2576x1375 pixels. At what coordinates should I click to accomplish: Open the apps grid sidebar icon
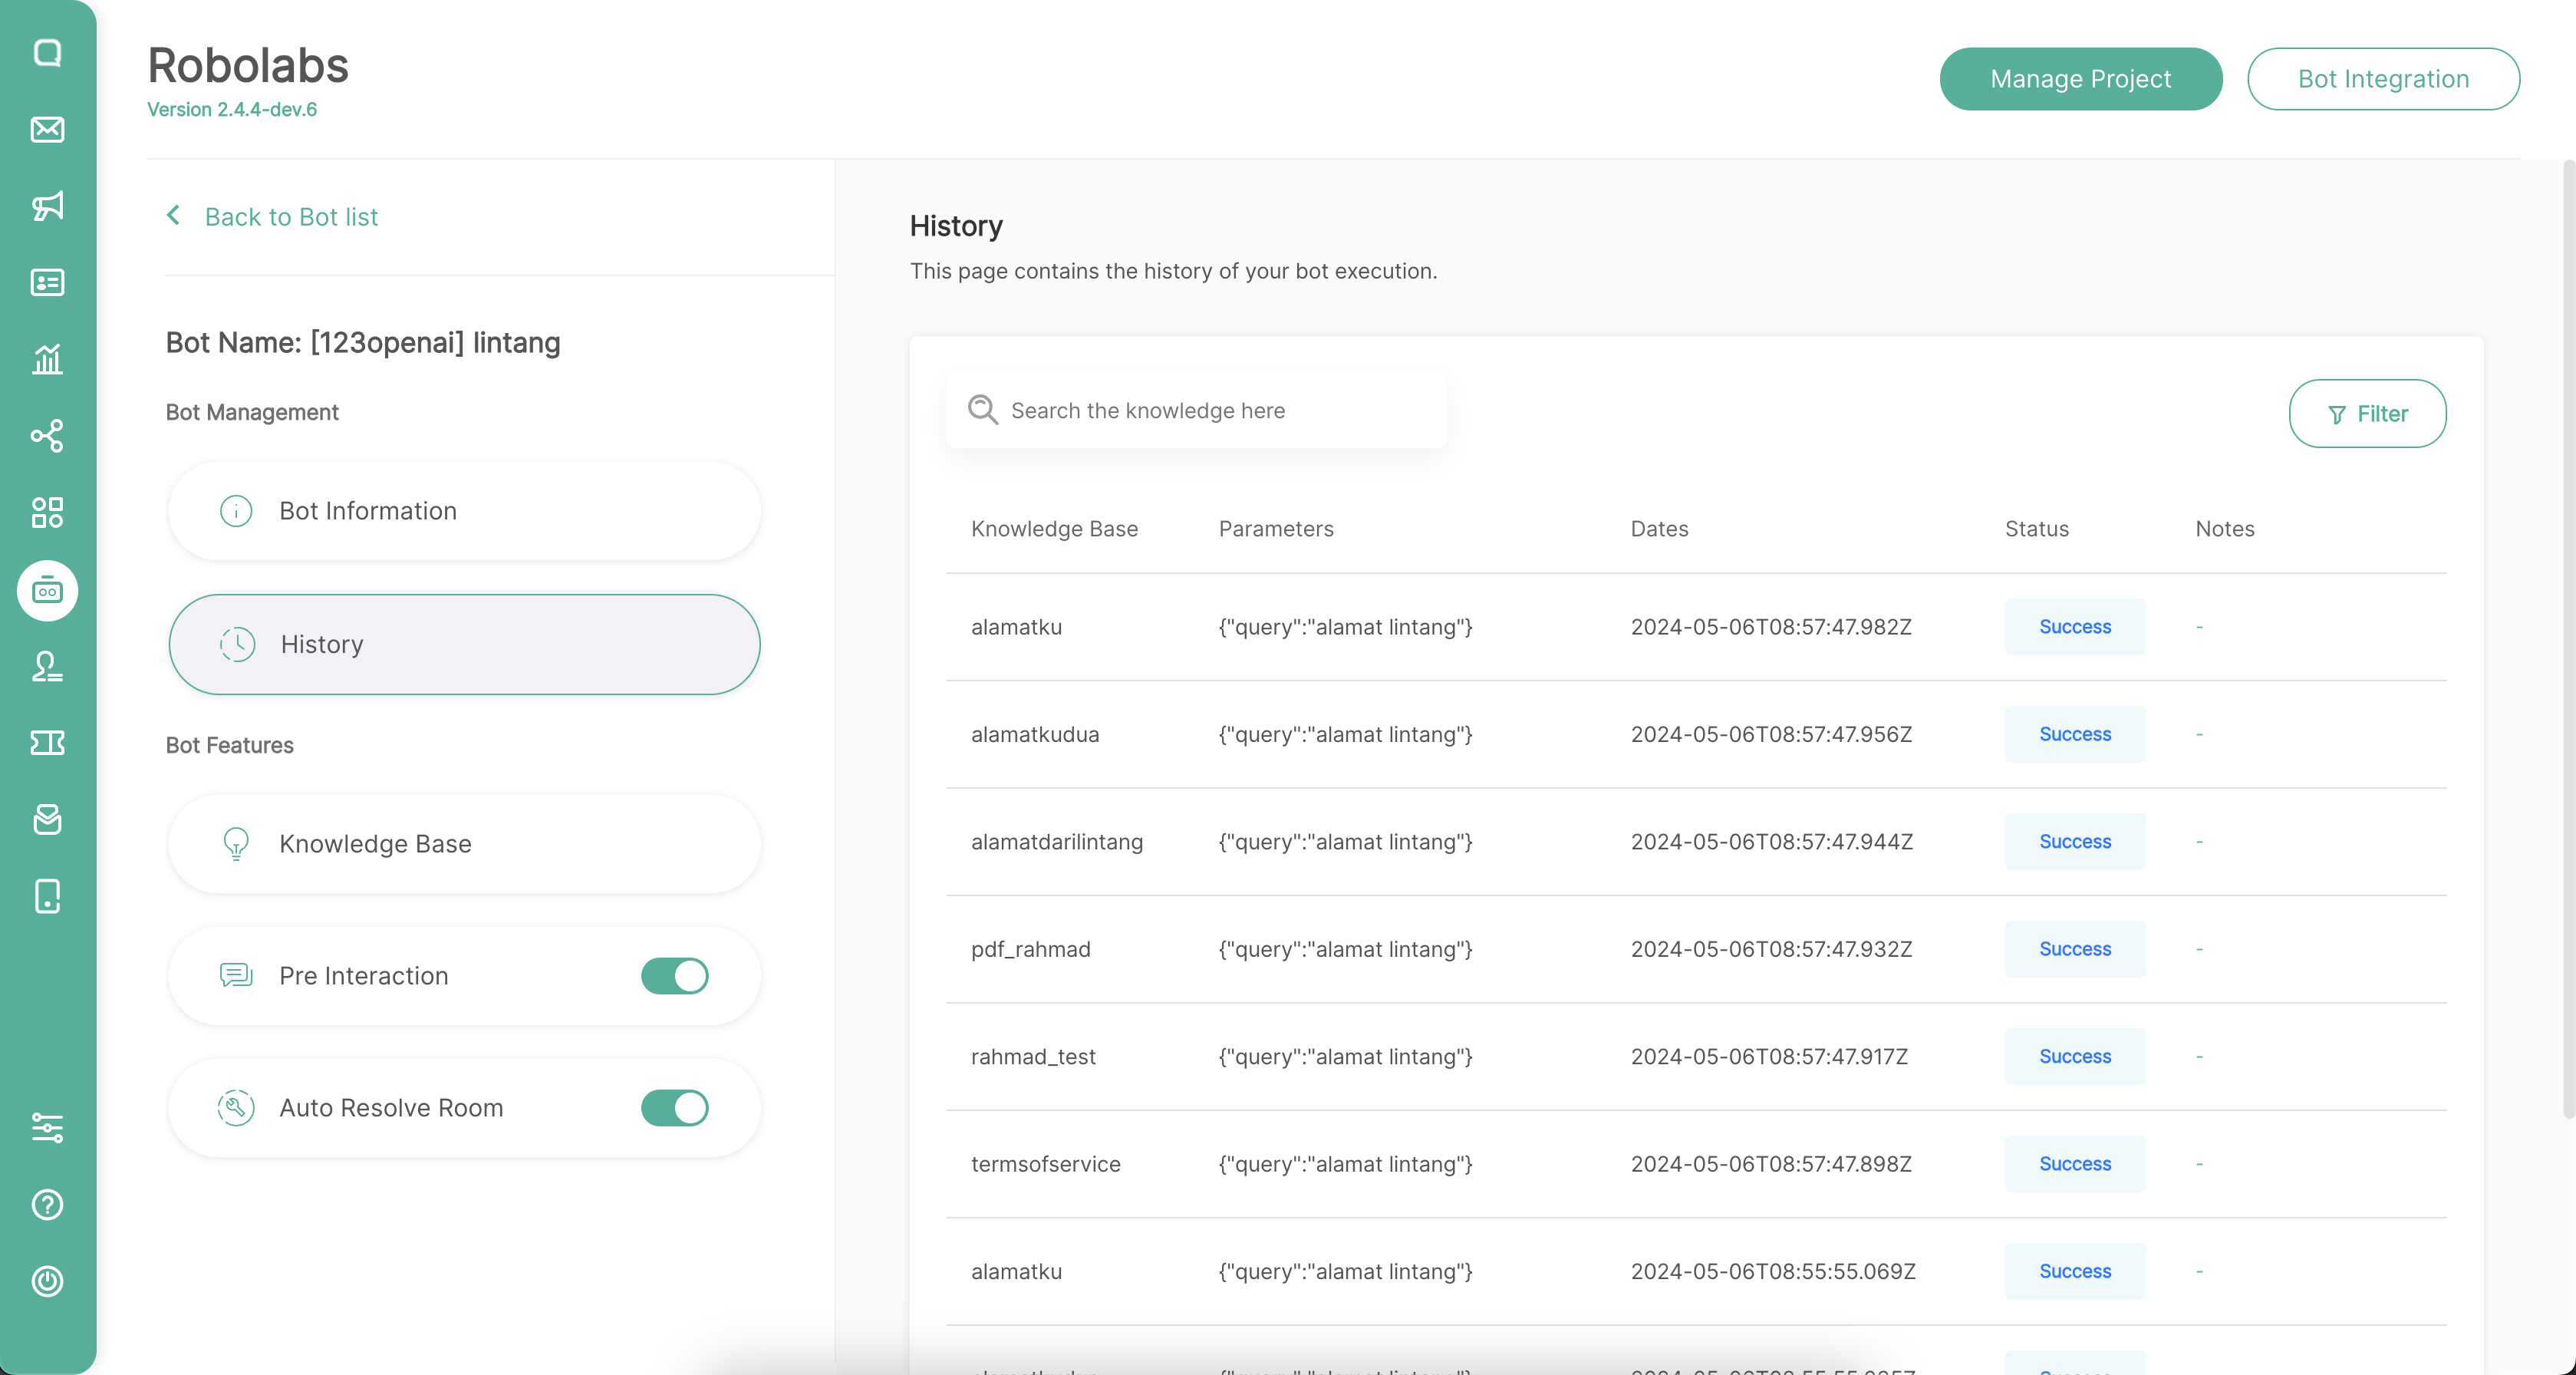click(47, 513)
